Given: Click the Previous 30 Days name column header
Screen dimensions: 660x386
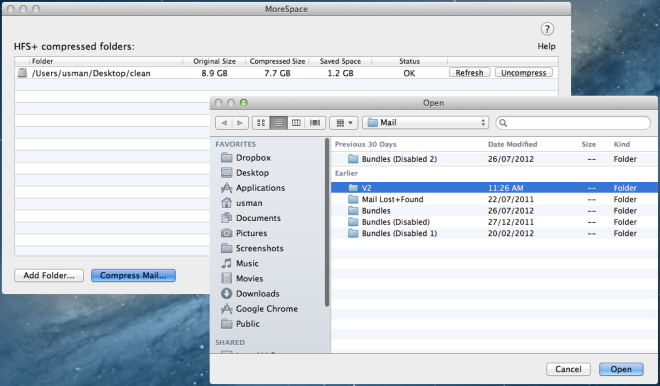Looking at the screenshot, I should (365, 144).
